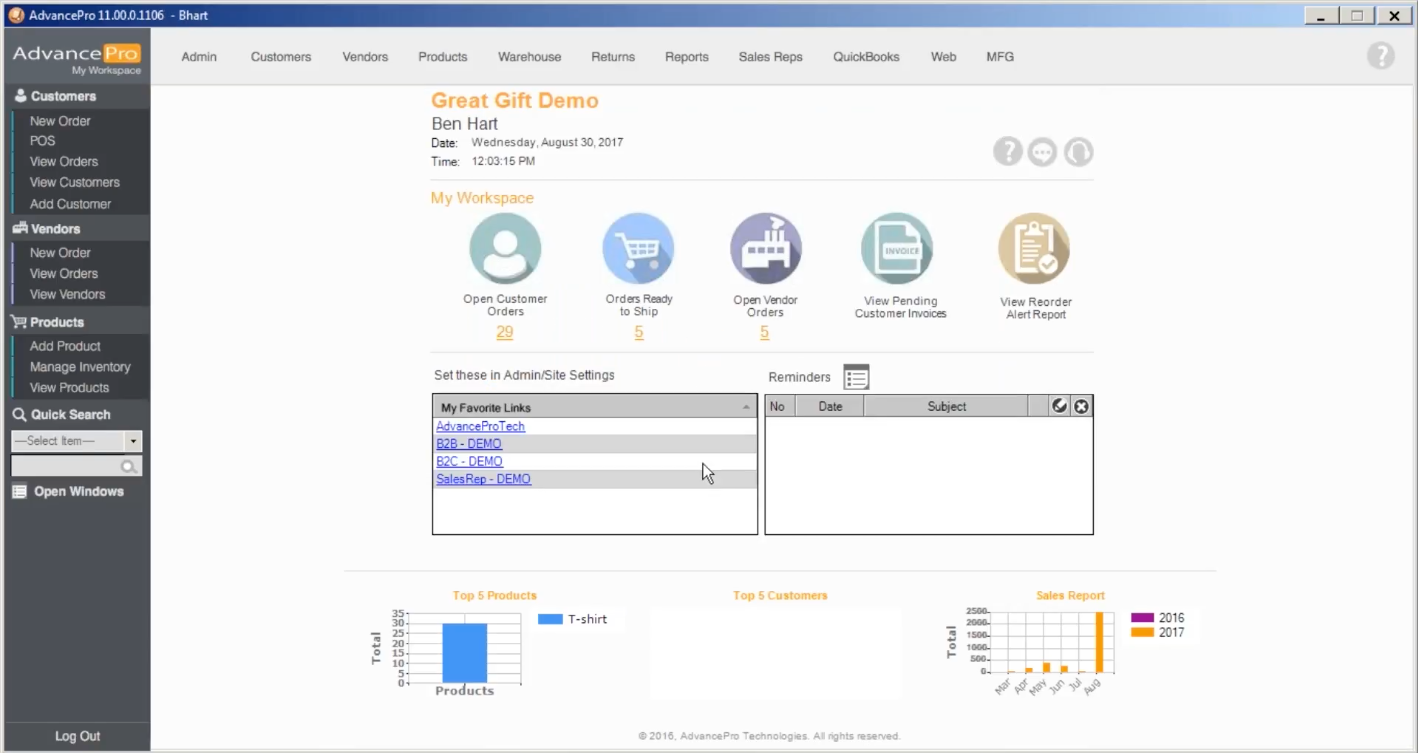Screen dimensions: 1418x753
Task: Click into the Quick Search text field
Action: pos(65,467)
